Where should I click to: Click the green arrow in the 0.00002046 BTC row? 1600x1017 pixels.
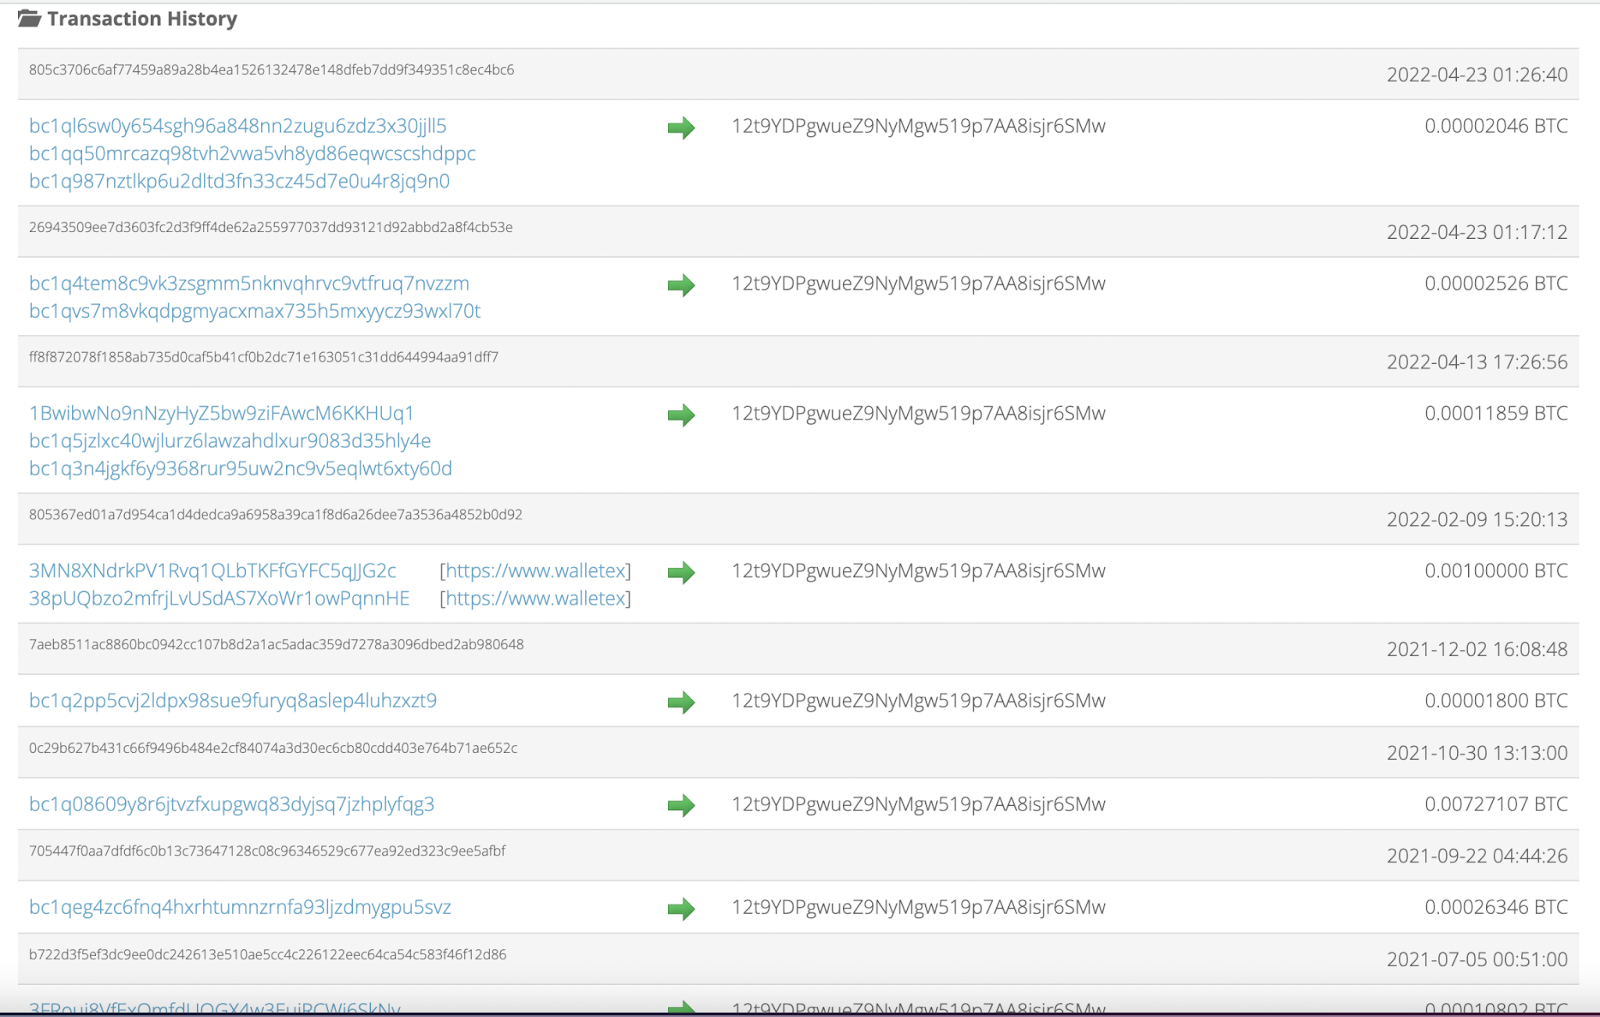coord(681,128)
